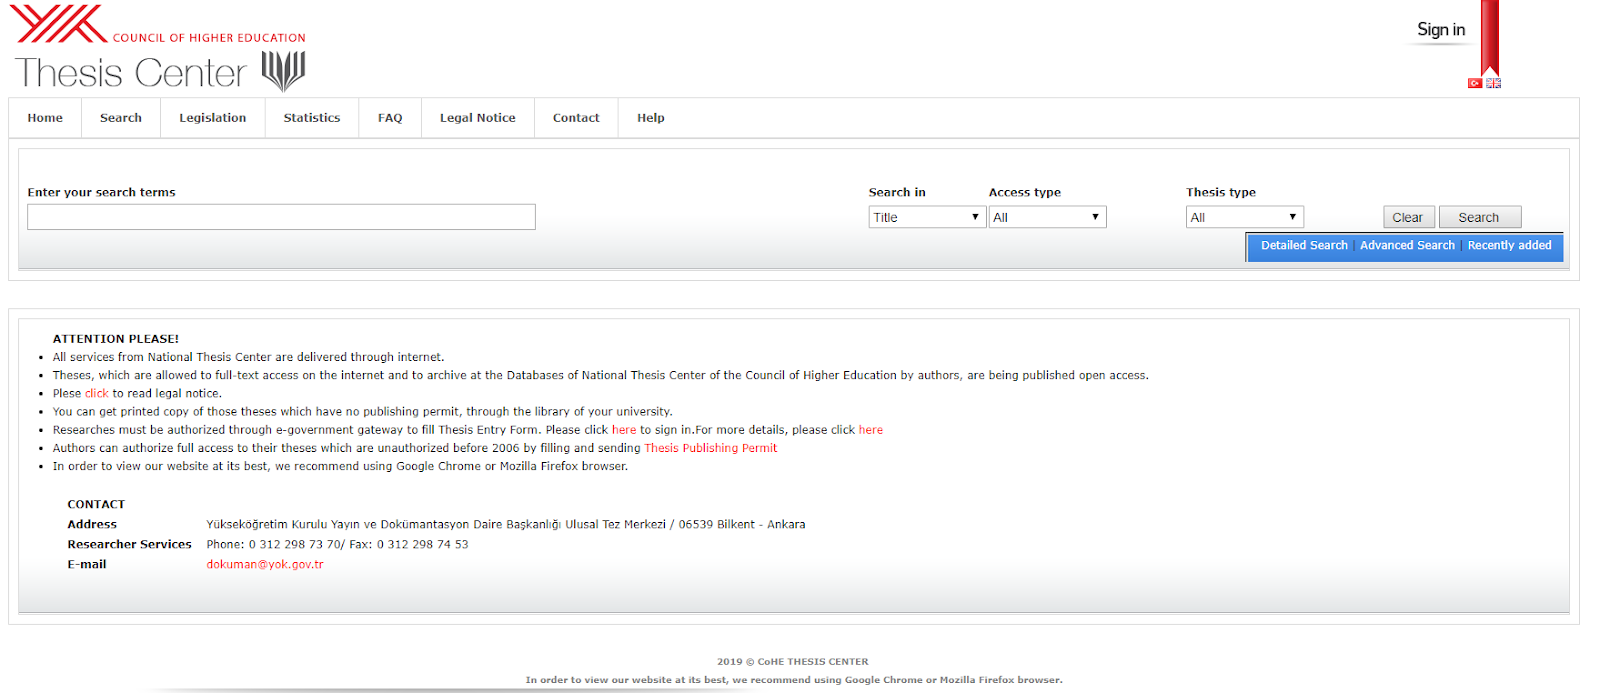Click the phone number text '0 312 298 73 70'
This screenshot has width=1600, height=693.
point(294,544)
